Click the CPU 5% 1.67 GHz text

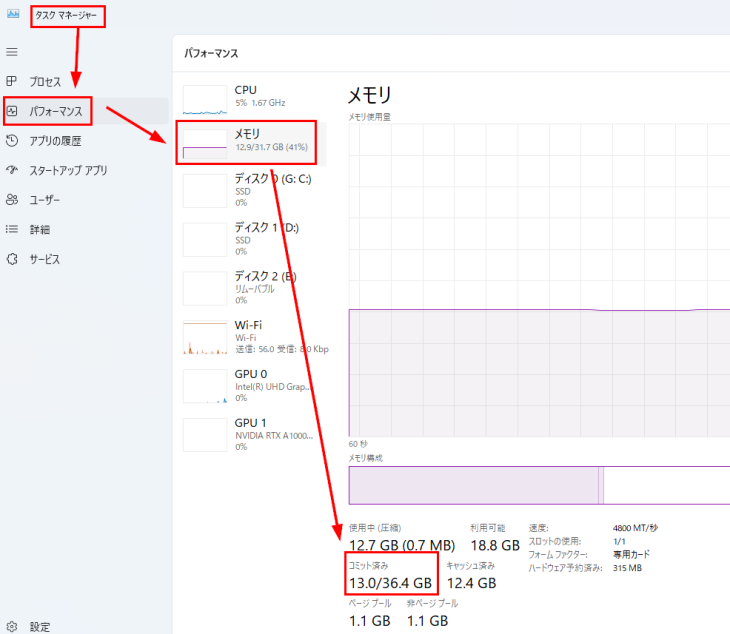[x=260, y=103]
